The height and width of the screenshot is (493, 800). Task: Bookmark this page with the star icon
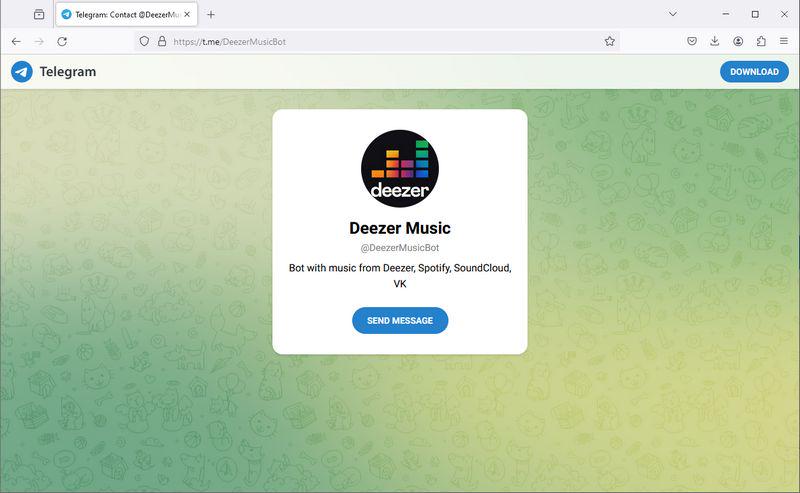click(610, 41)
